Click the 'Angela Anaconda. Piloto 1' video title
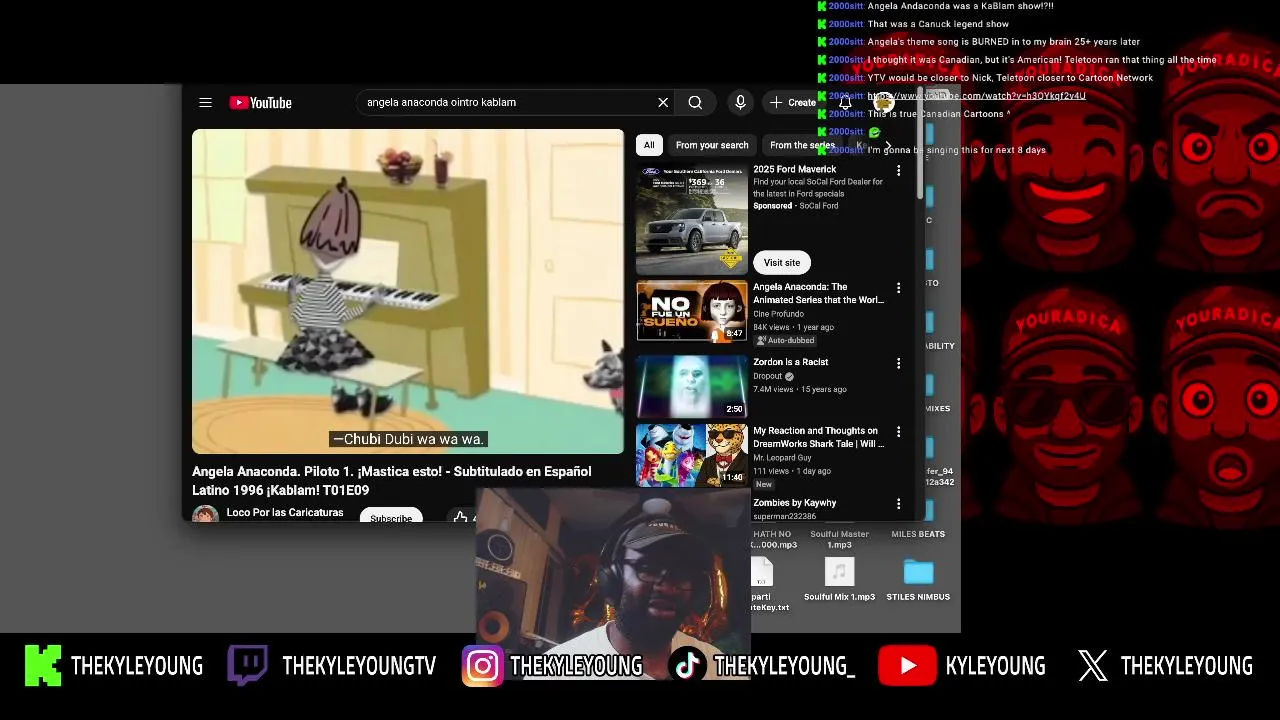Screen dimensions: 1280x720 point(392,480)
